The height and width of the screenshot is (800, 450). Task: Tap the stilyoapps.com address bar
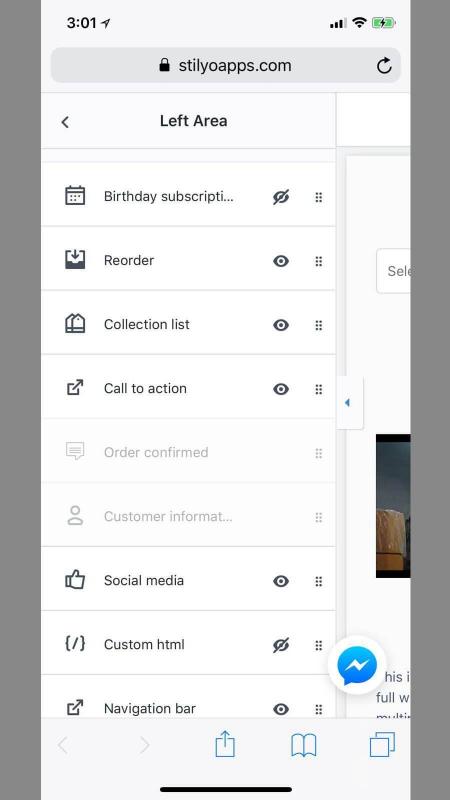[226, 65]
